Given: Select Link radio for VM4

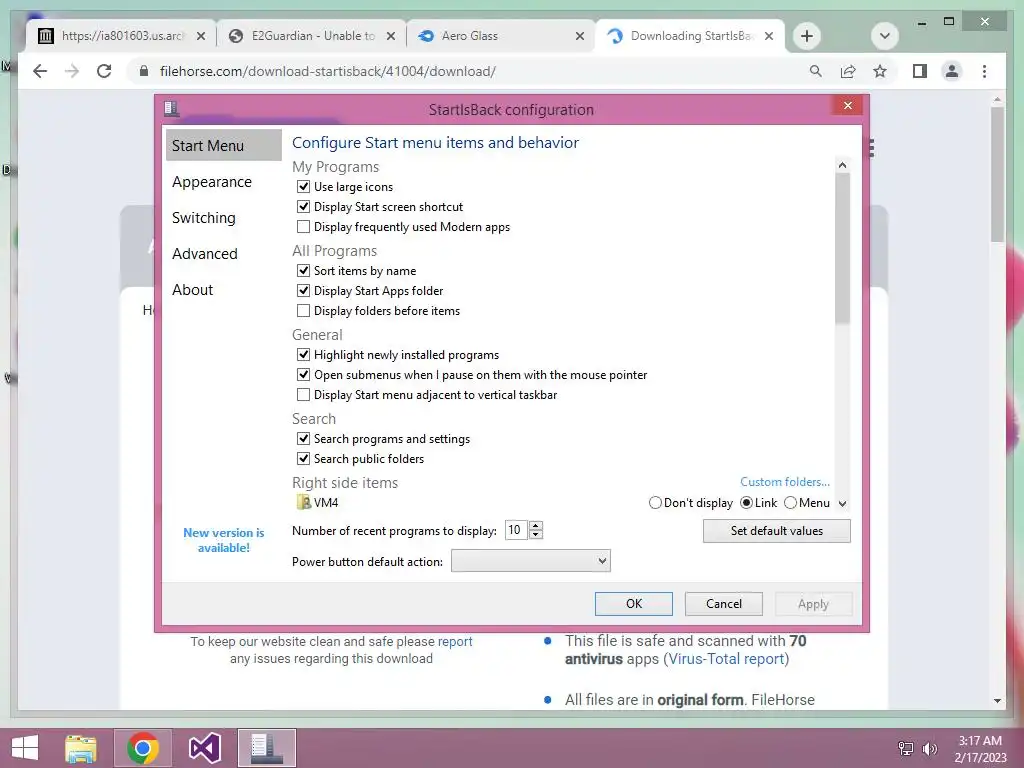Looking at the screenshot, I should (746, 503).
